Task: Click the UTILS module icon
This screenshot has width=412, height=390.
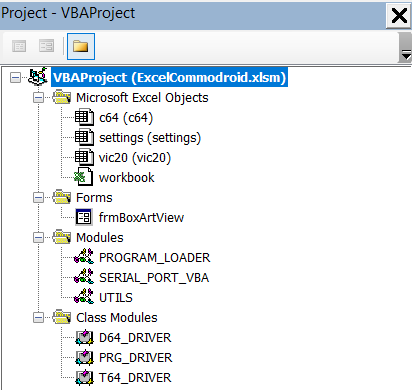Action: coord(84,297)
